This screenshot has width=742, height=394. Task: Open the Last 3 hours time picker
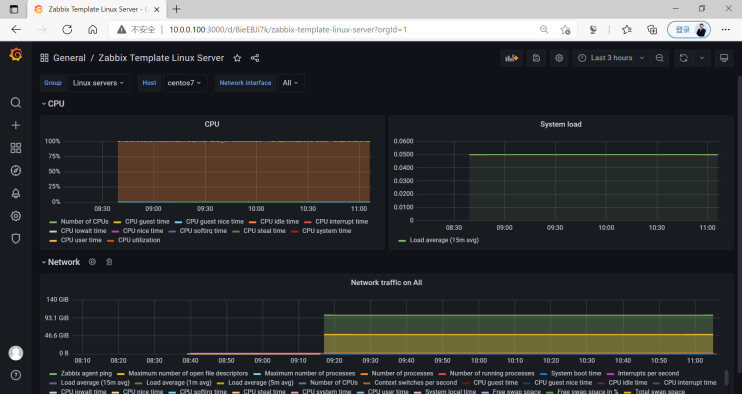tap(611, 58)
